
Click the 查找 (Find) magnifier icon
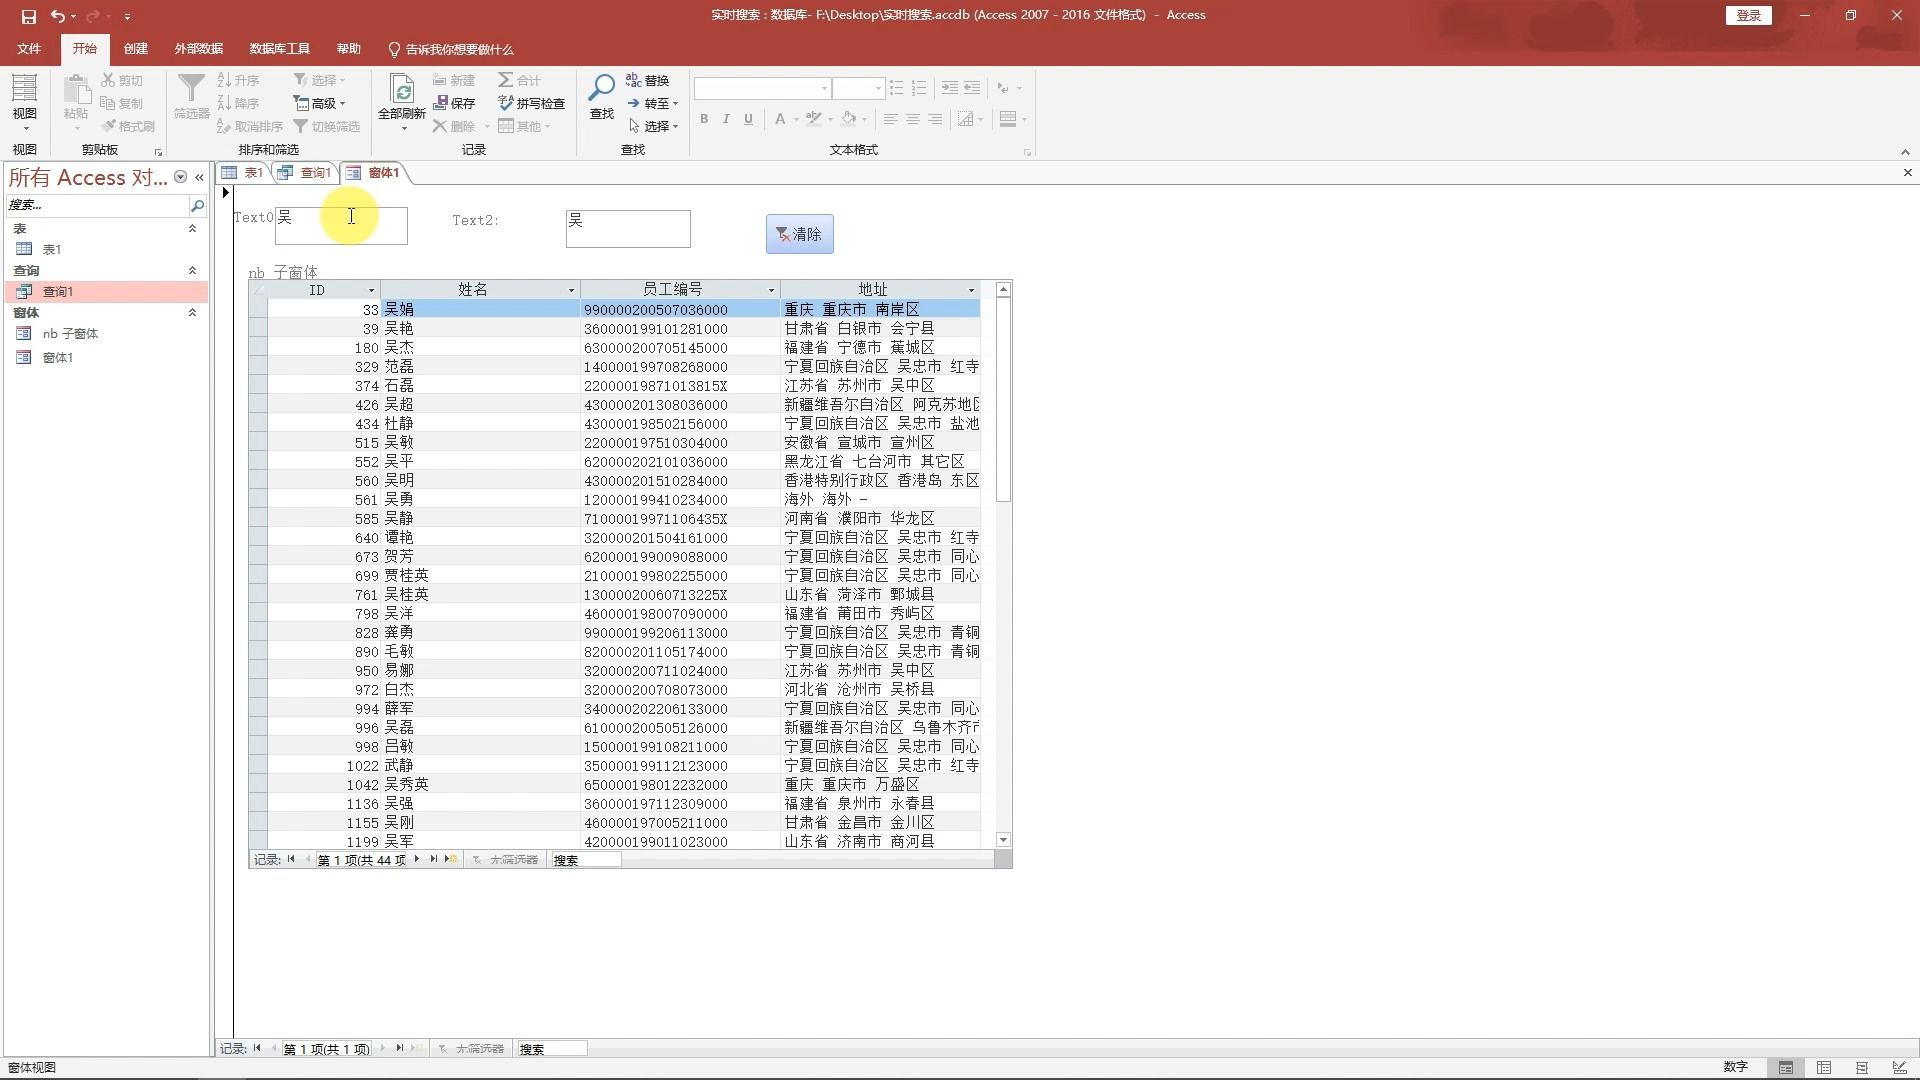(601, 89)
